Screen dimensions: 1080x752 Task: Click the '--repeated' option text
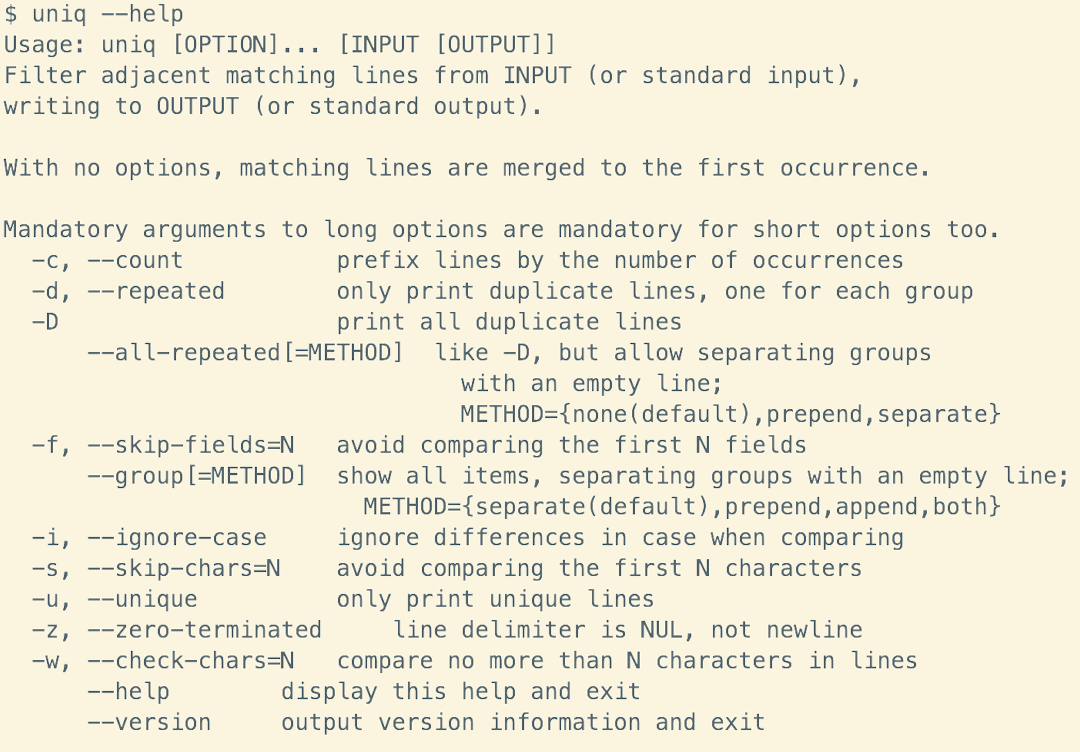[156, 292]
